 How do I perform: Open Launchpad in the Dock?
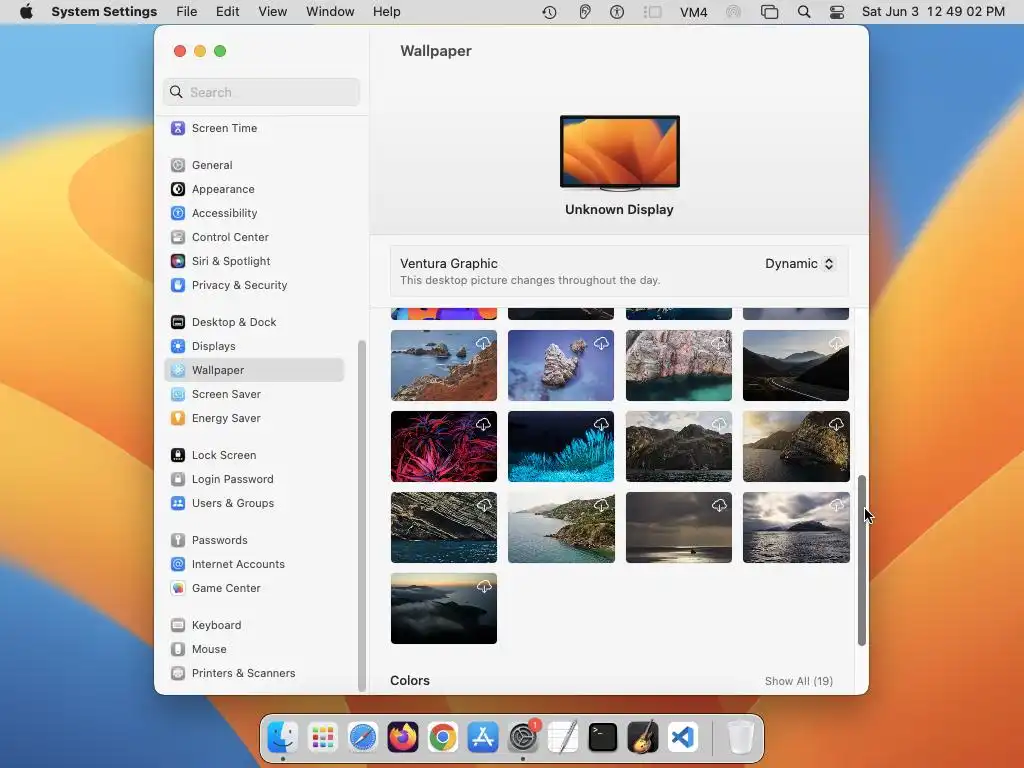click(x=323, y=737)
